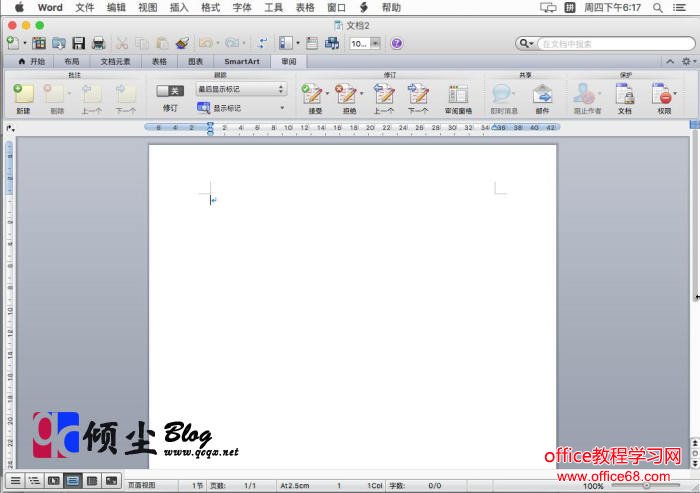Open the 权限 permissions dropdown arrow

(675, 93)
